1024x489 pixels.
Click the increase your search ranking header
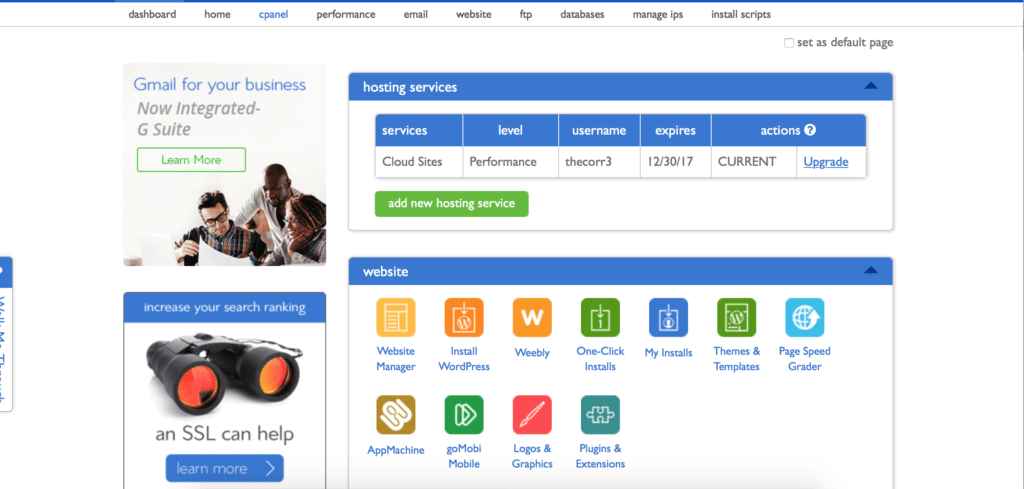pyautogui.click(x=225, y=308)
